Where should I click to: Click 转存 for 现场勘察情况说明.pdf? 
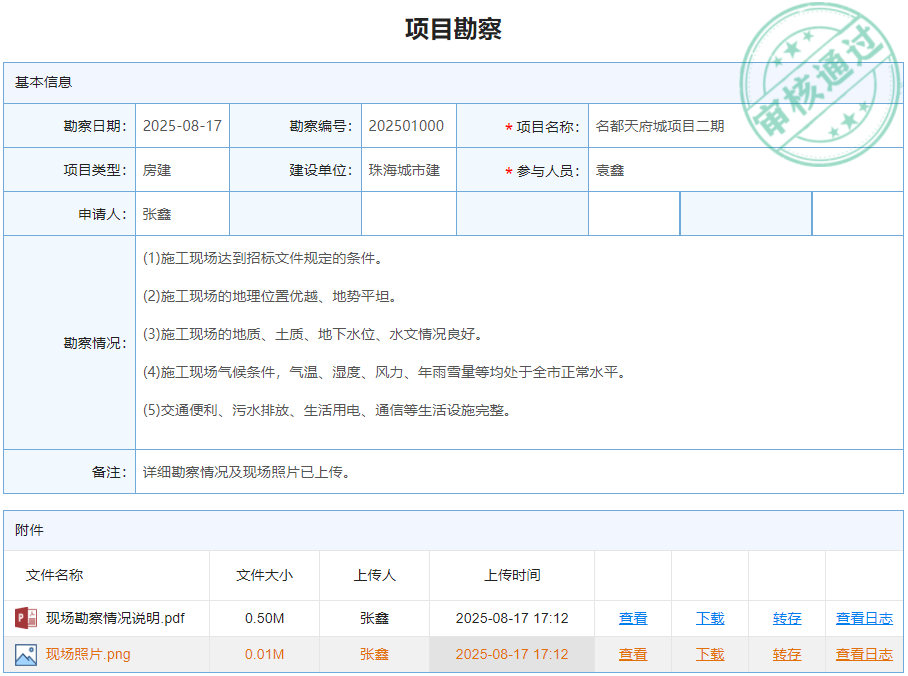coord(787,619)
